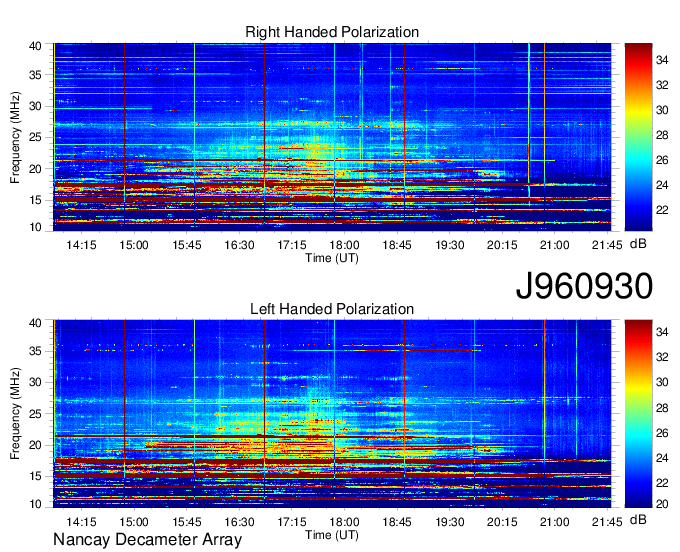The width and height of the screenshot is (680, 552).
Task: Click the "16:30" time tick under Right Handed plot
Action: coord(239,245)
